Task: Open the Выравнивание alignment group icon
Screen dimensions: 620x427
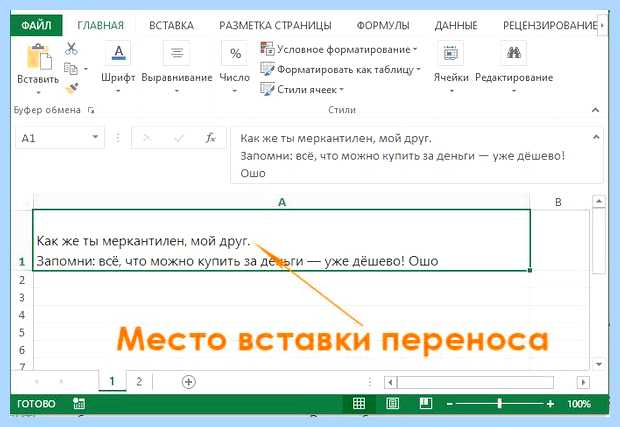Action: (x=177, y=53)
